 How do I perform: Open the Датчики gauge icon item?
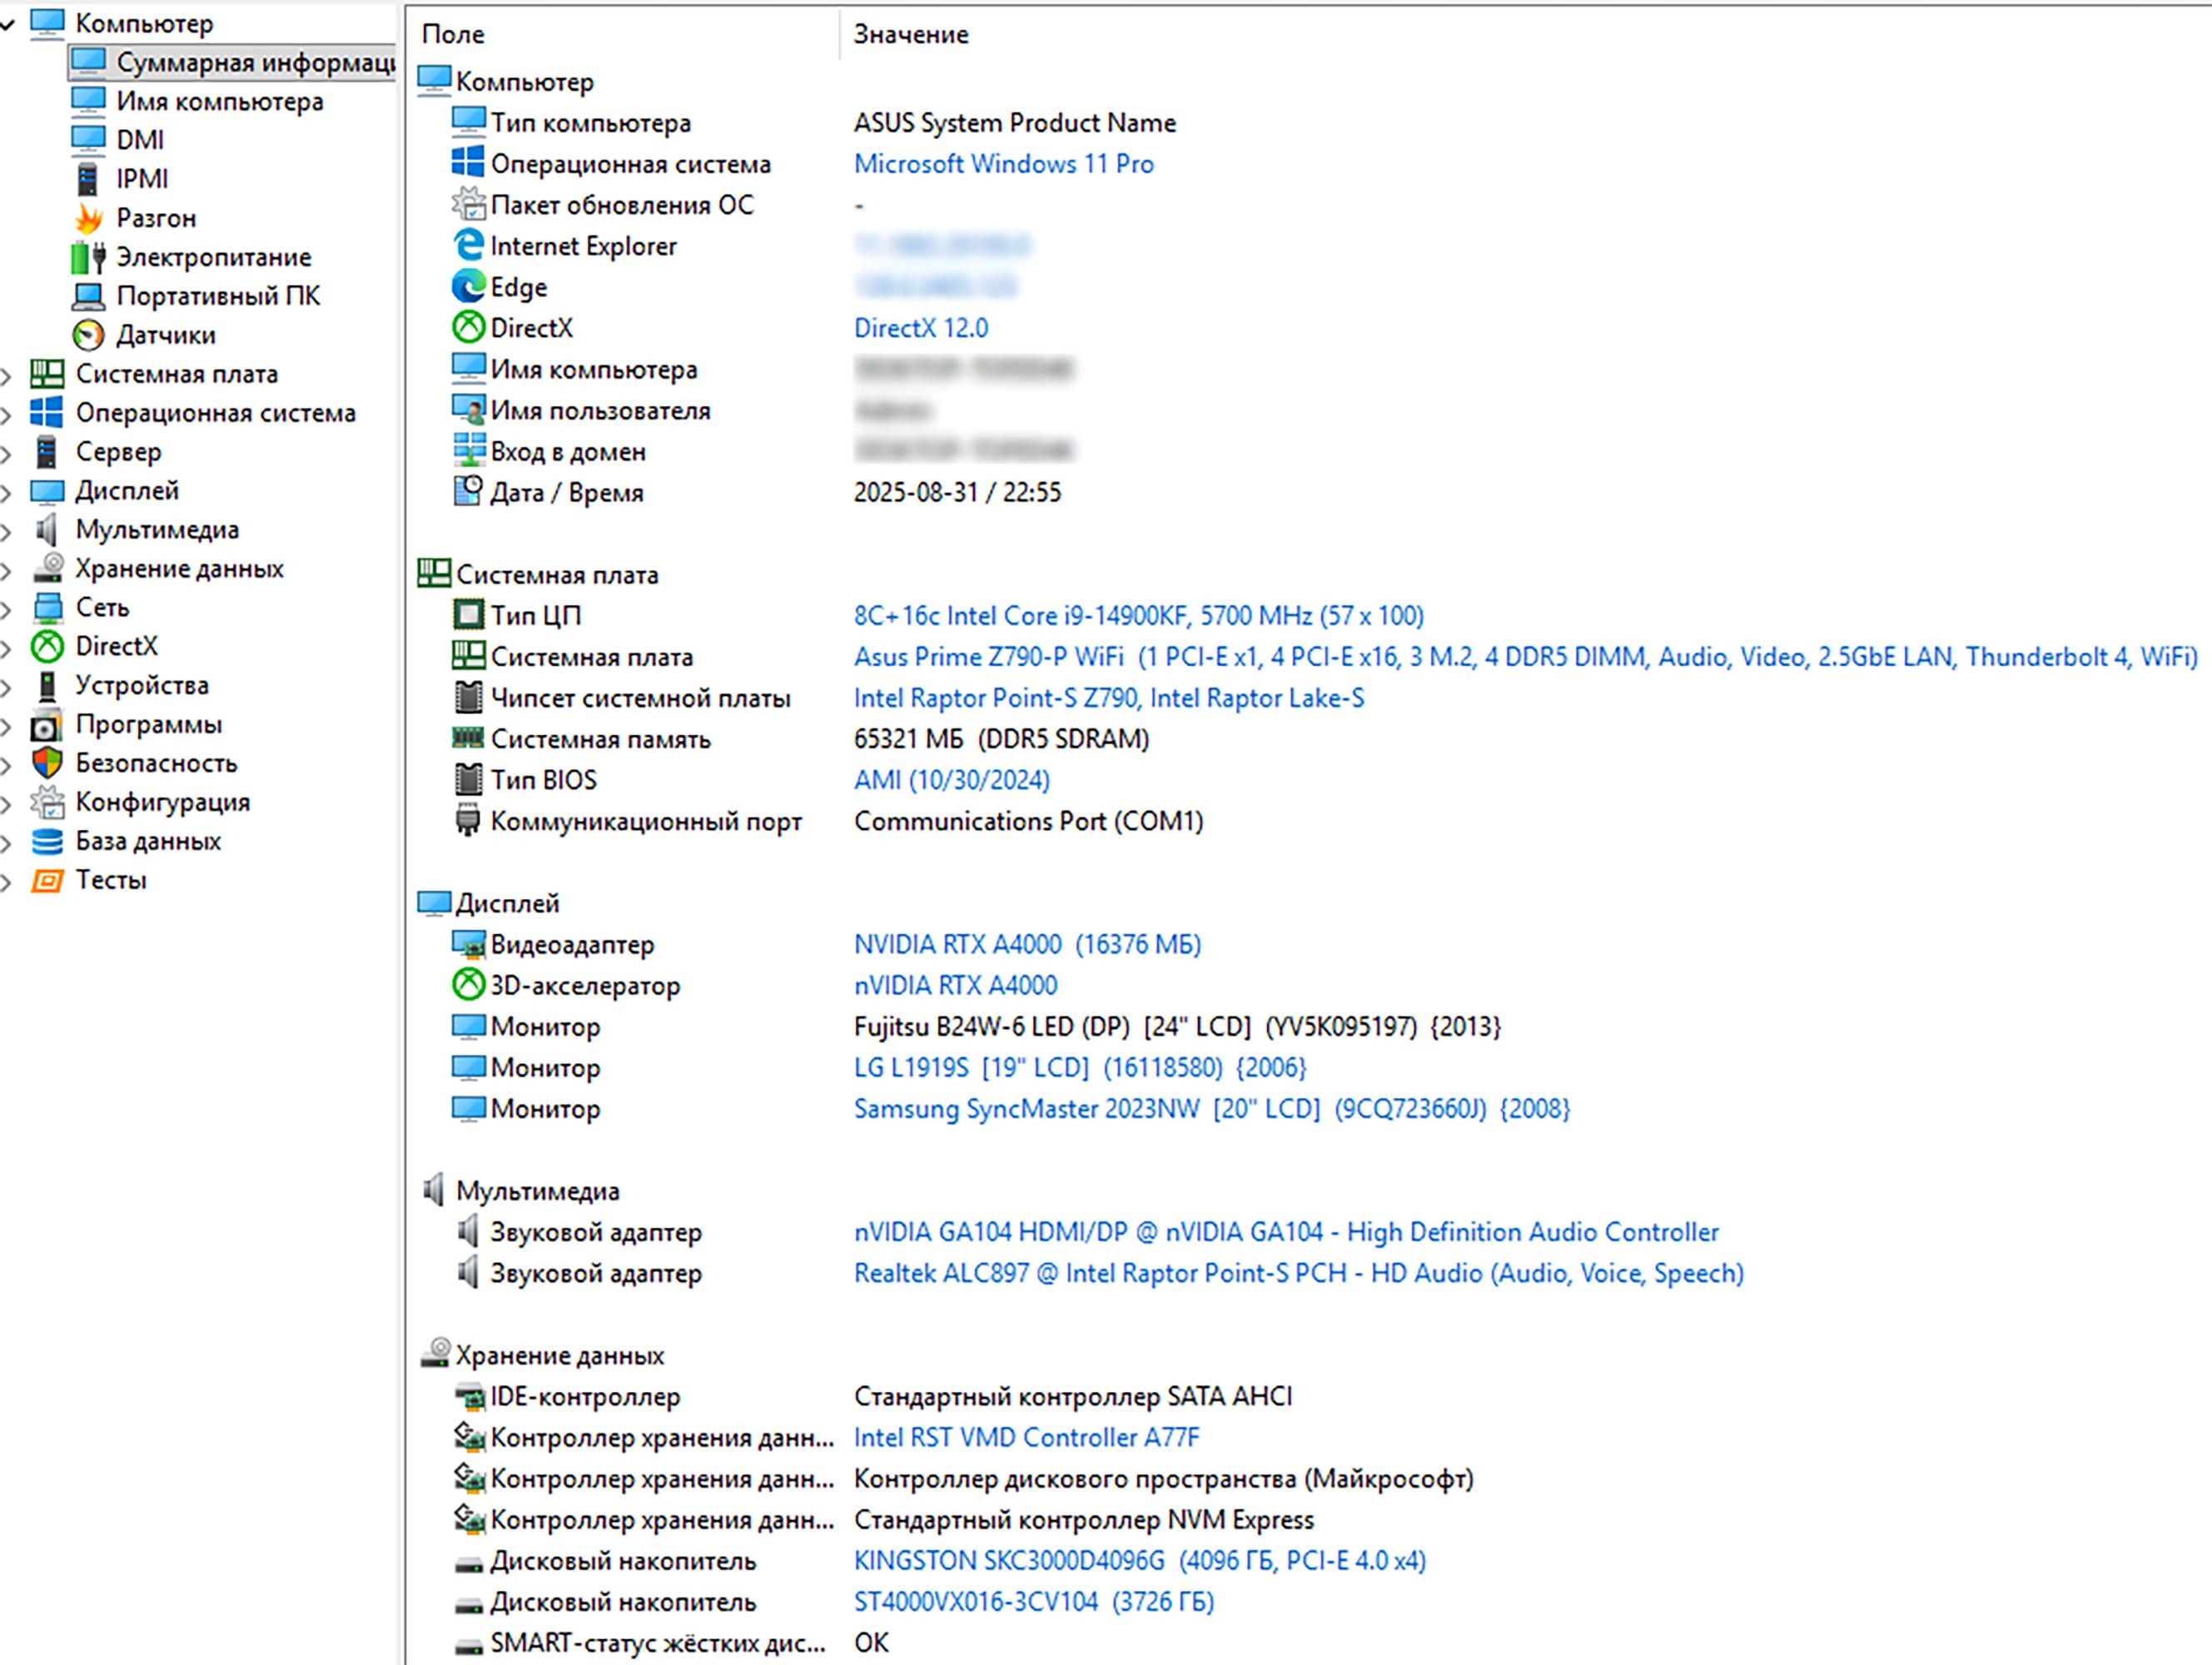(x=88, y=335)
